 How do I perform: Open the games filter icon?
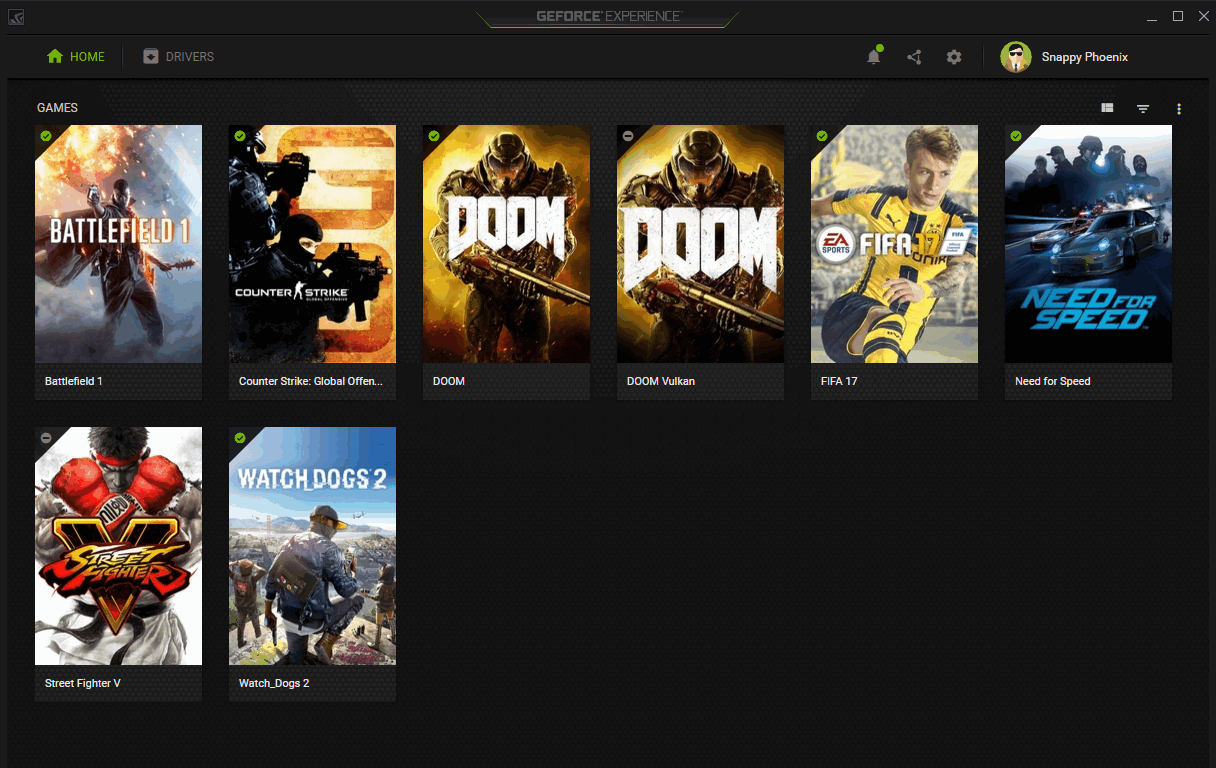(x=1143, y=108)
